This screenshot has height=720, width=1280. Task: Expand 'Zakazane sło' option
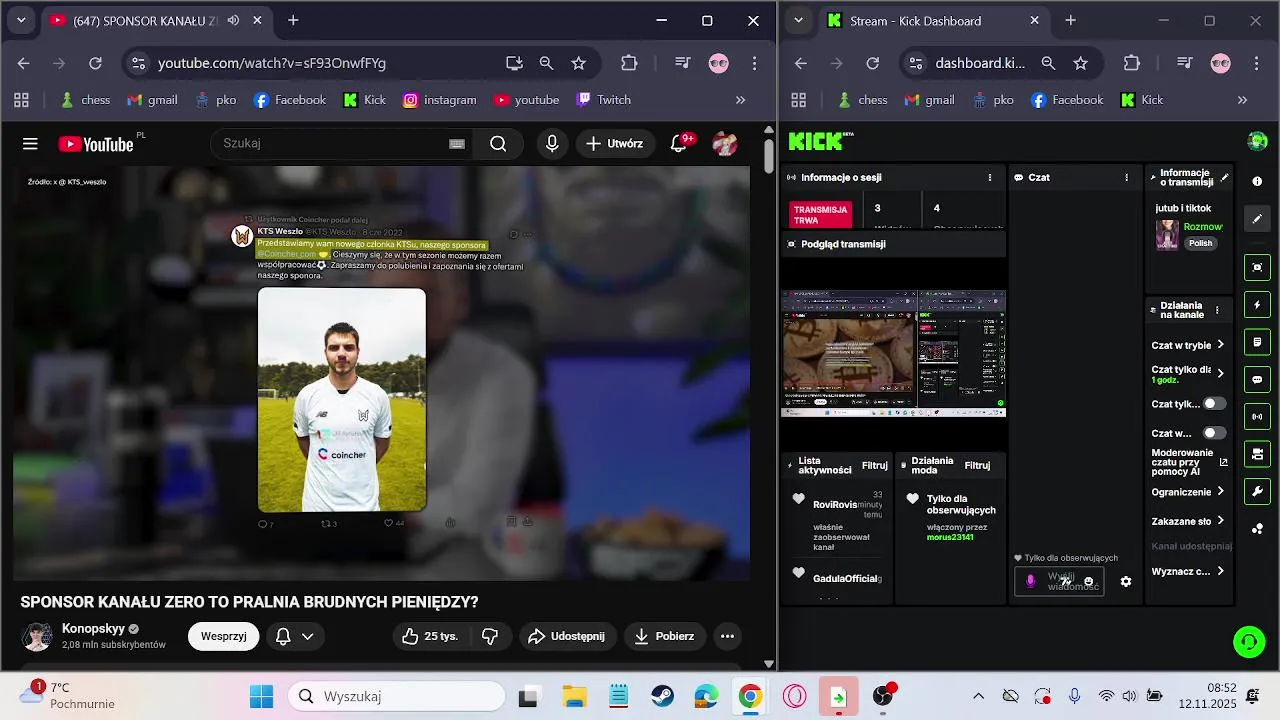[x=1188, y=521]
